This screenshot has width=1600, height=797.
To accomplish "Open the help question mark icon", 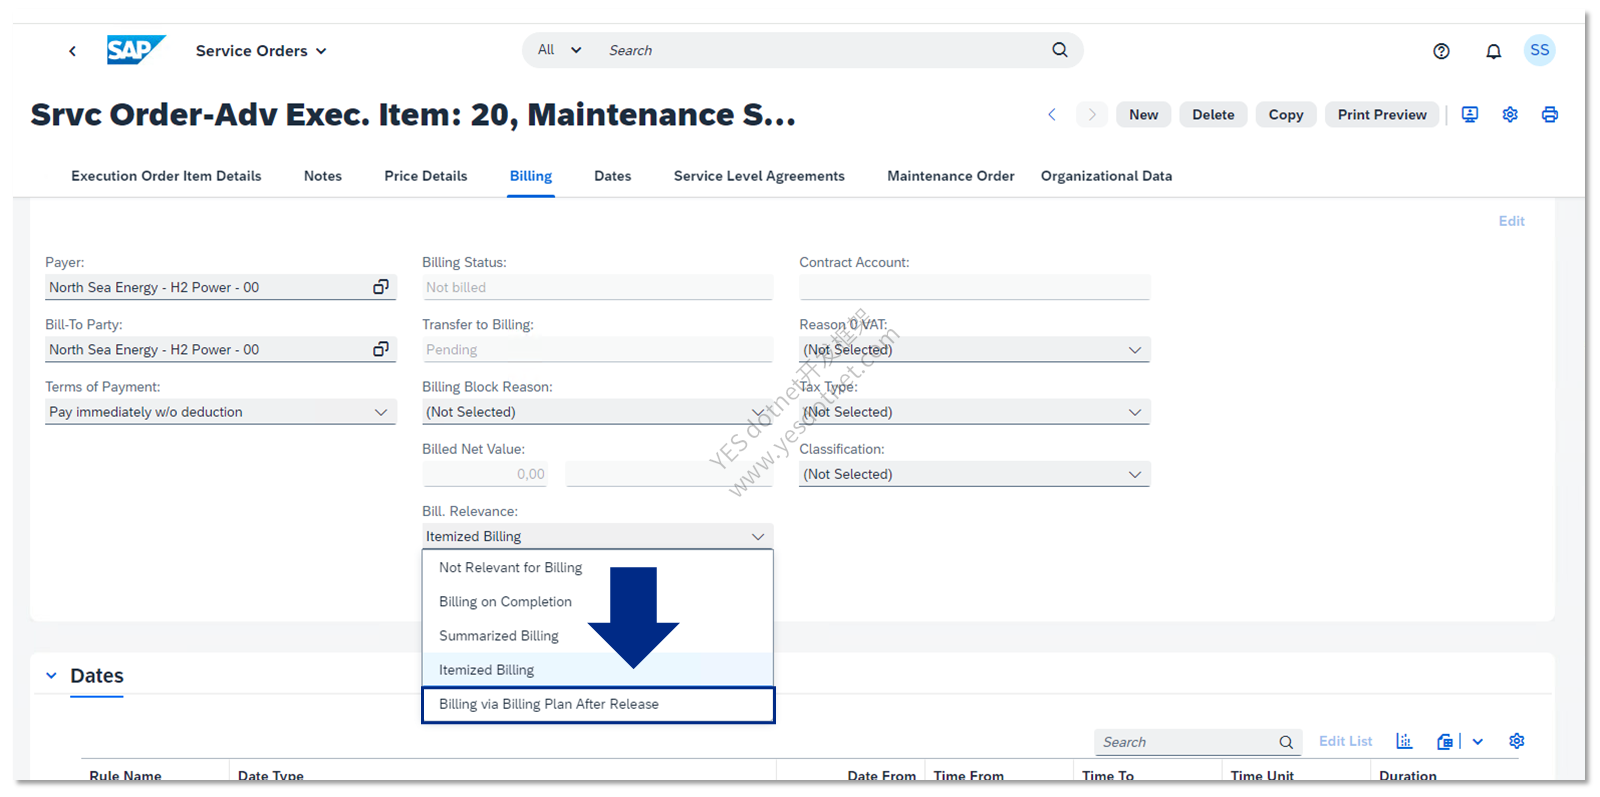I will point(1441,51).
